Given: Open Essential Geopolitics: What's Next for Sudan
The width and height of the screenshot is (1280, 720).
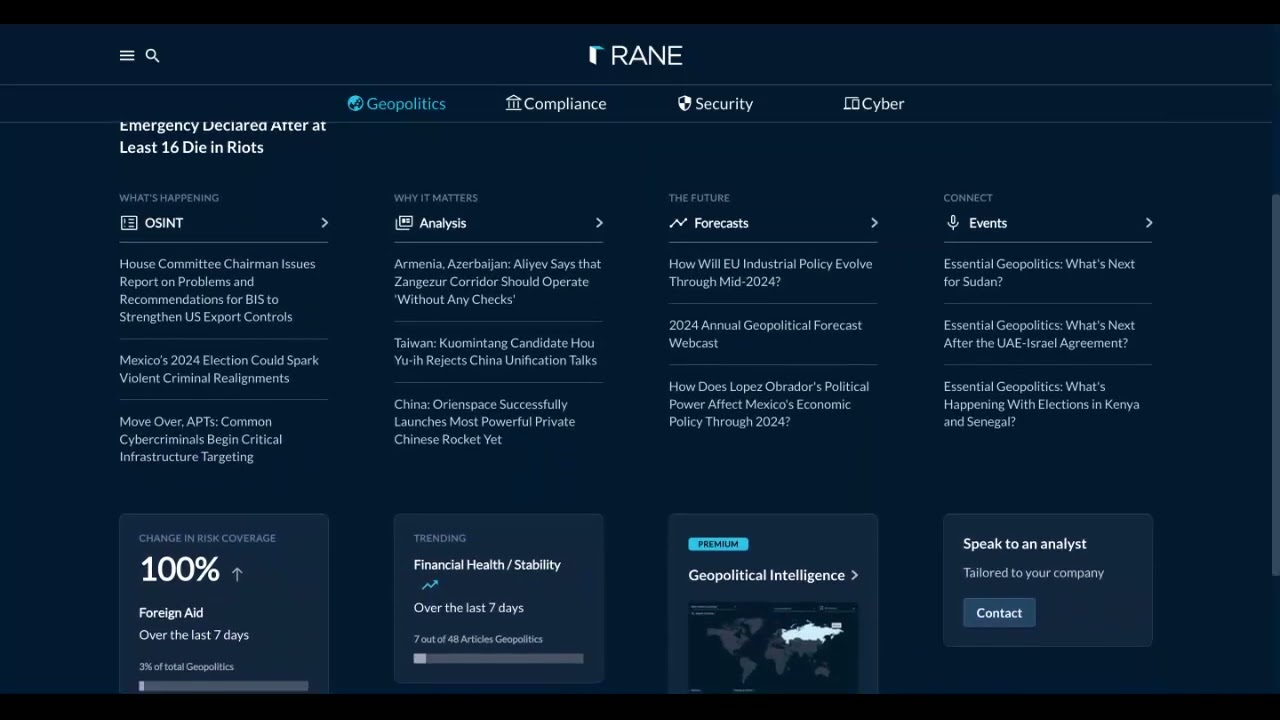Looking at the screenshot, I should [x=1039, y=272].
